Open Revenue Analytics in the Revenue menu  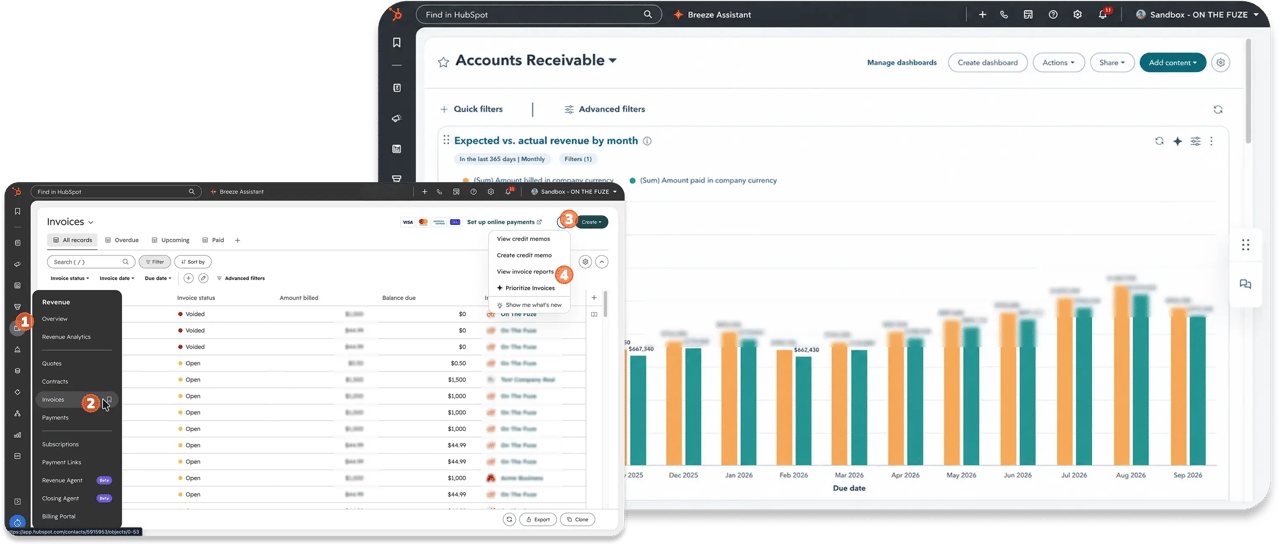tap(66, 337)
